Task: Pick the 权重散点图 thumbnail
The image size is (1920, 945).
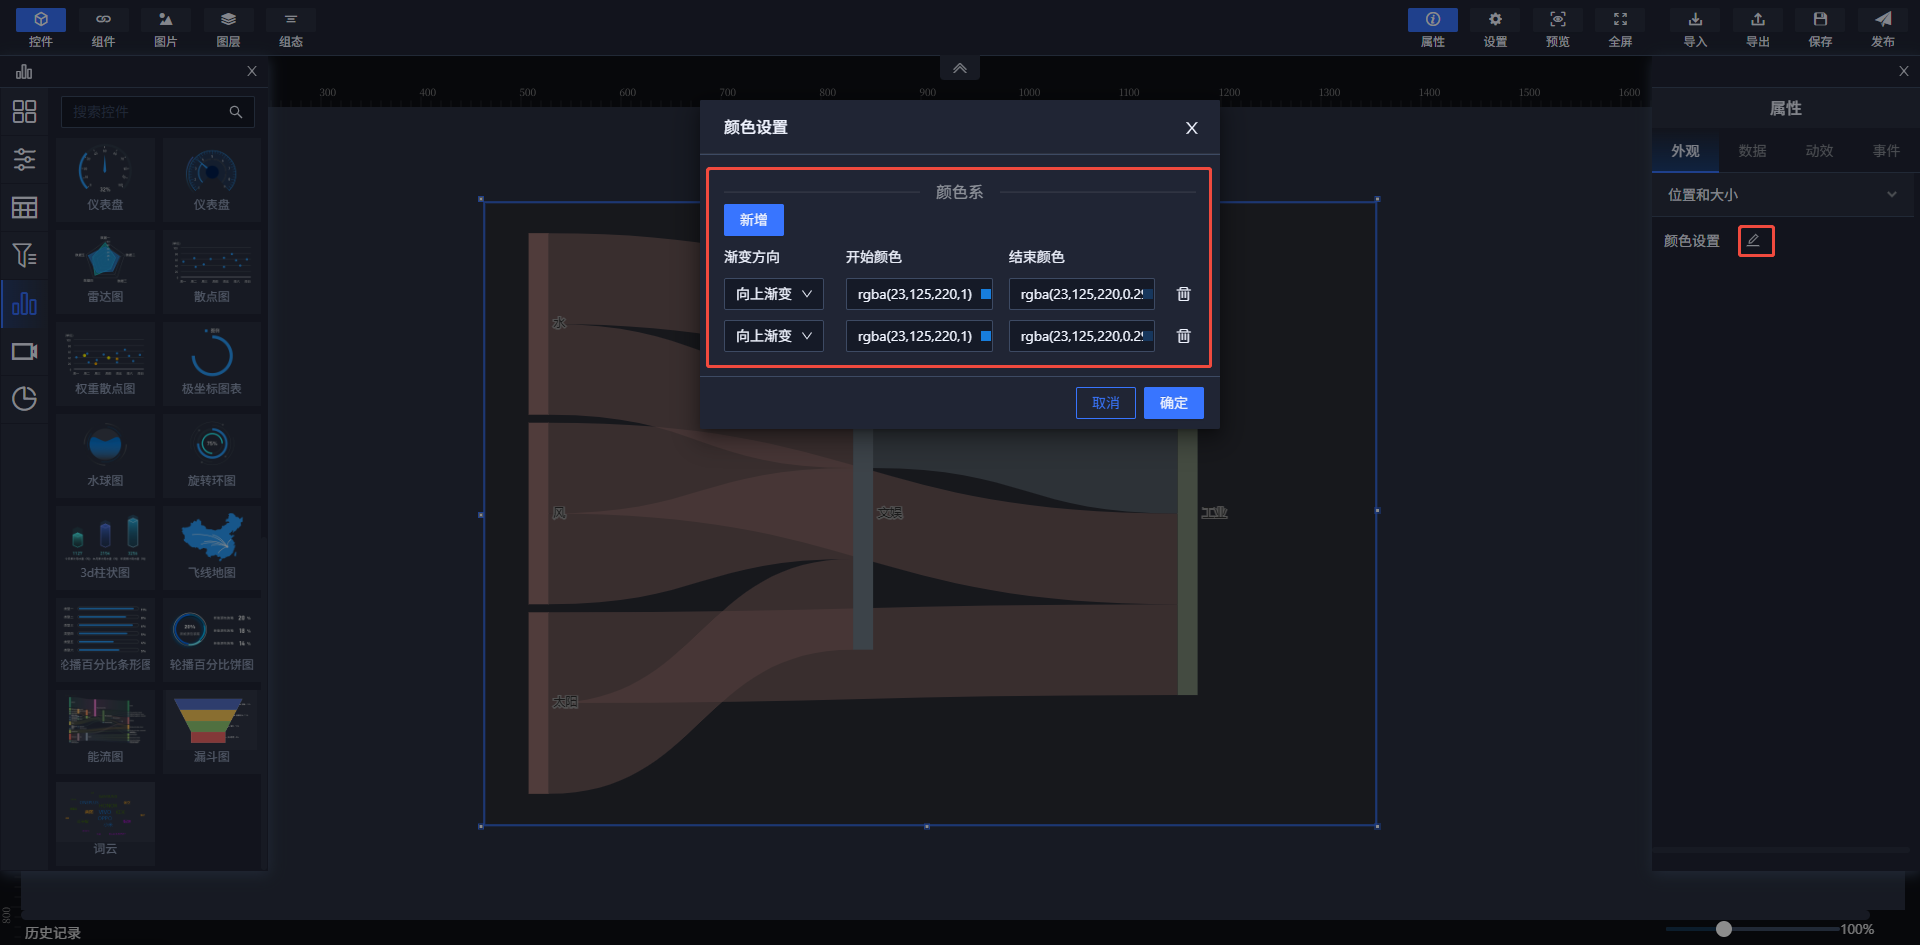Action: click(105, 364)
